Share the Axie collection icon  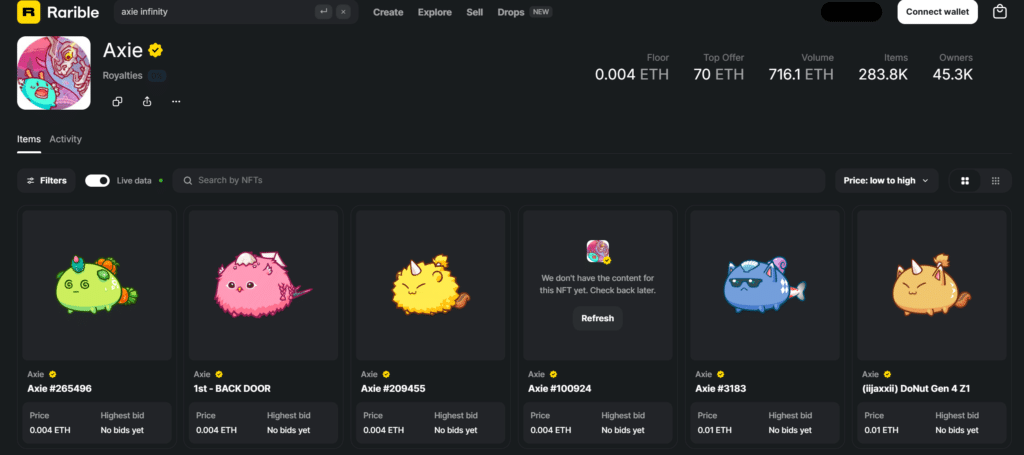click(147, 101)
